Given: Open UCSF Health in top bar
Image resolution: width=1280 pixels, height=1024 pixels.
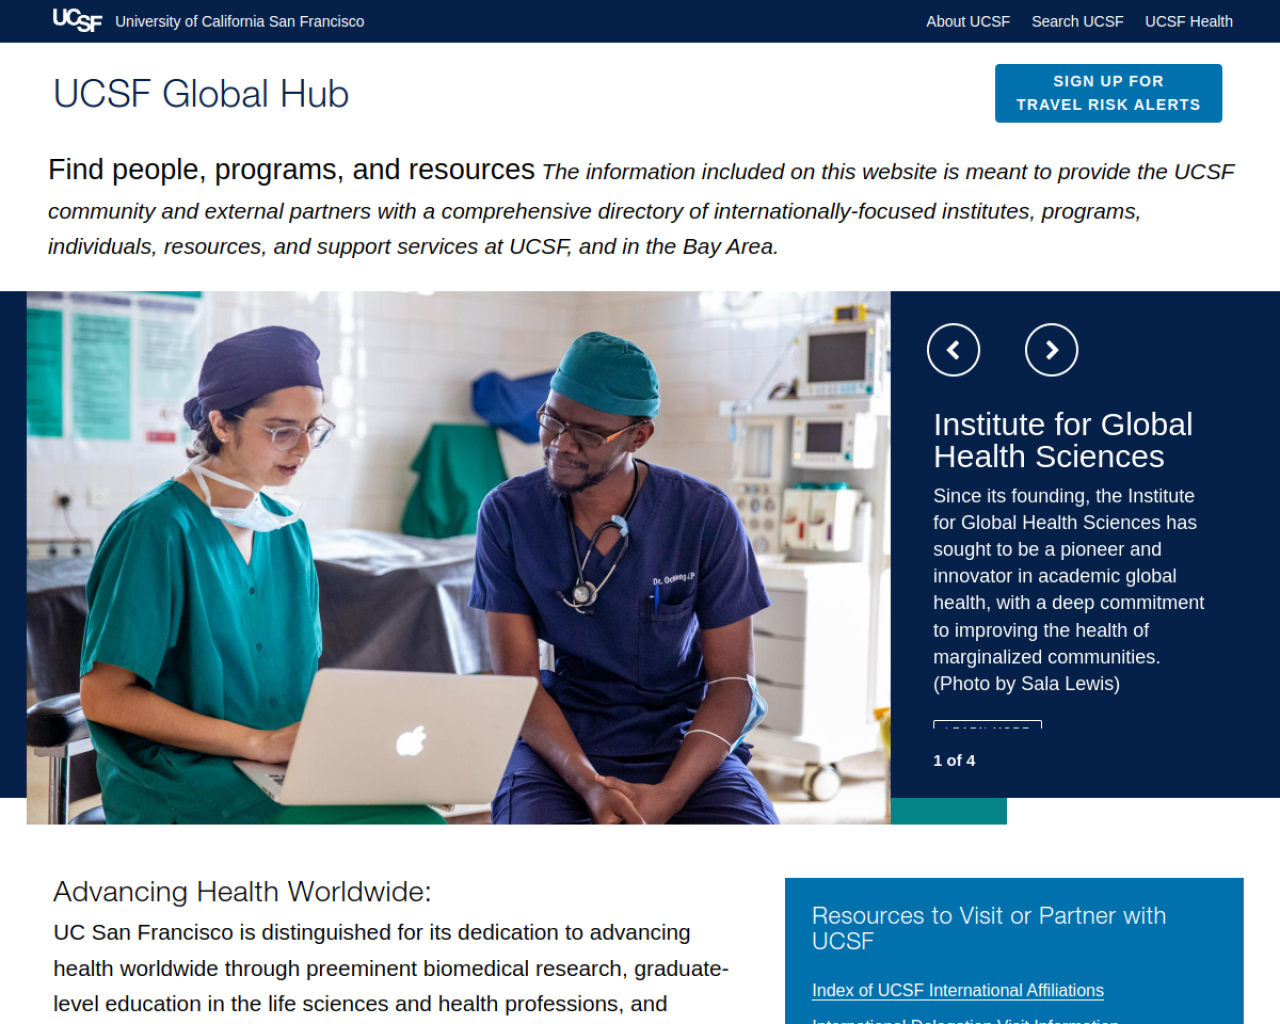Looking at the screenshot, I should [x=1188, y=21].
